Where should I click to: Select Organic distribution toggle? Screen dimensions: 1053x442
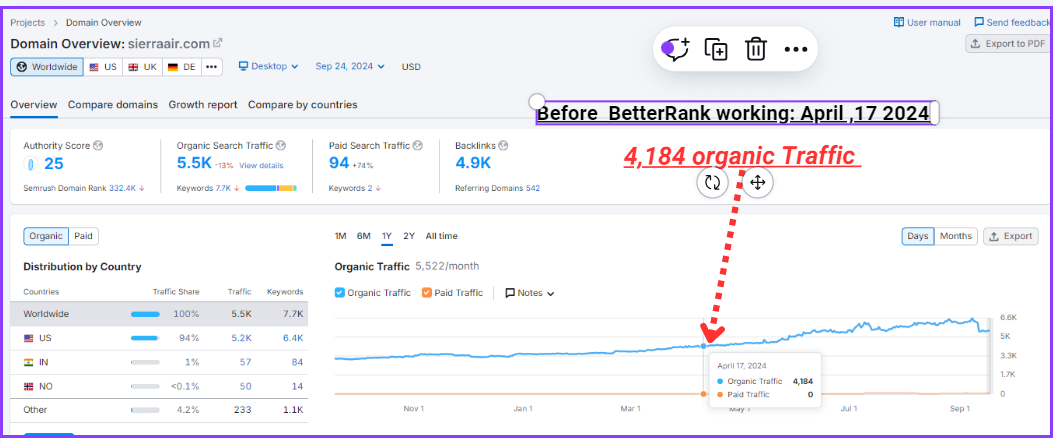pos(46,236)
